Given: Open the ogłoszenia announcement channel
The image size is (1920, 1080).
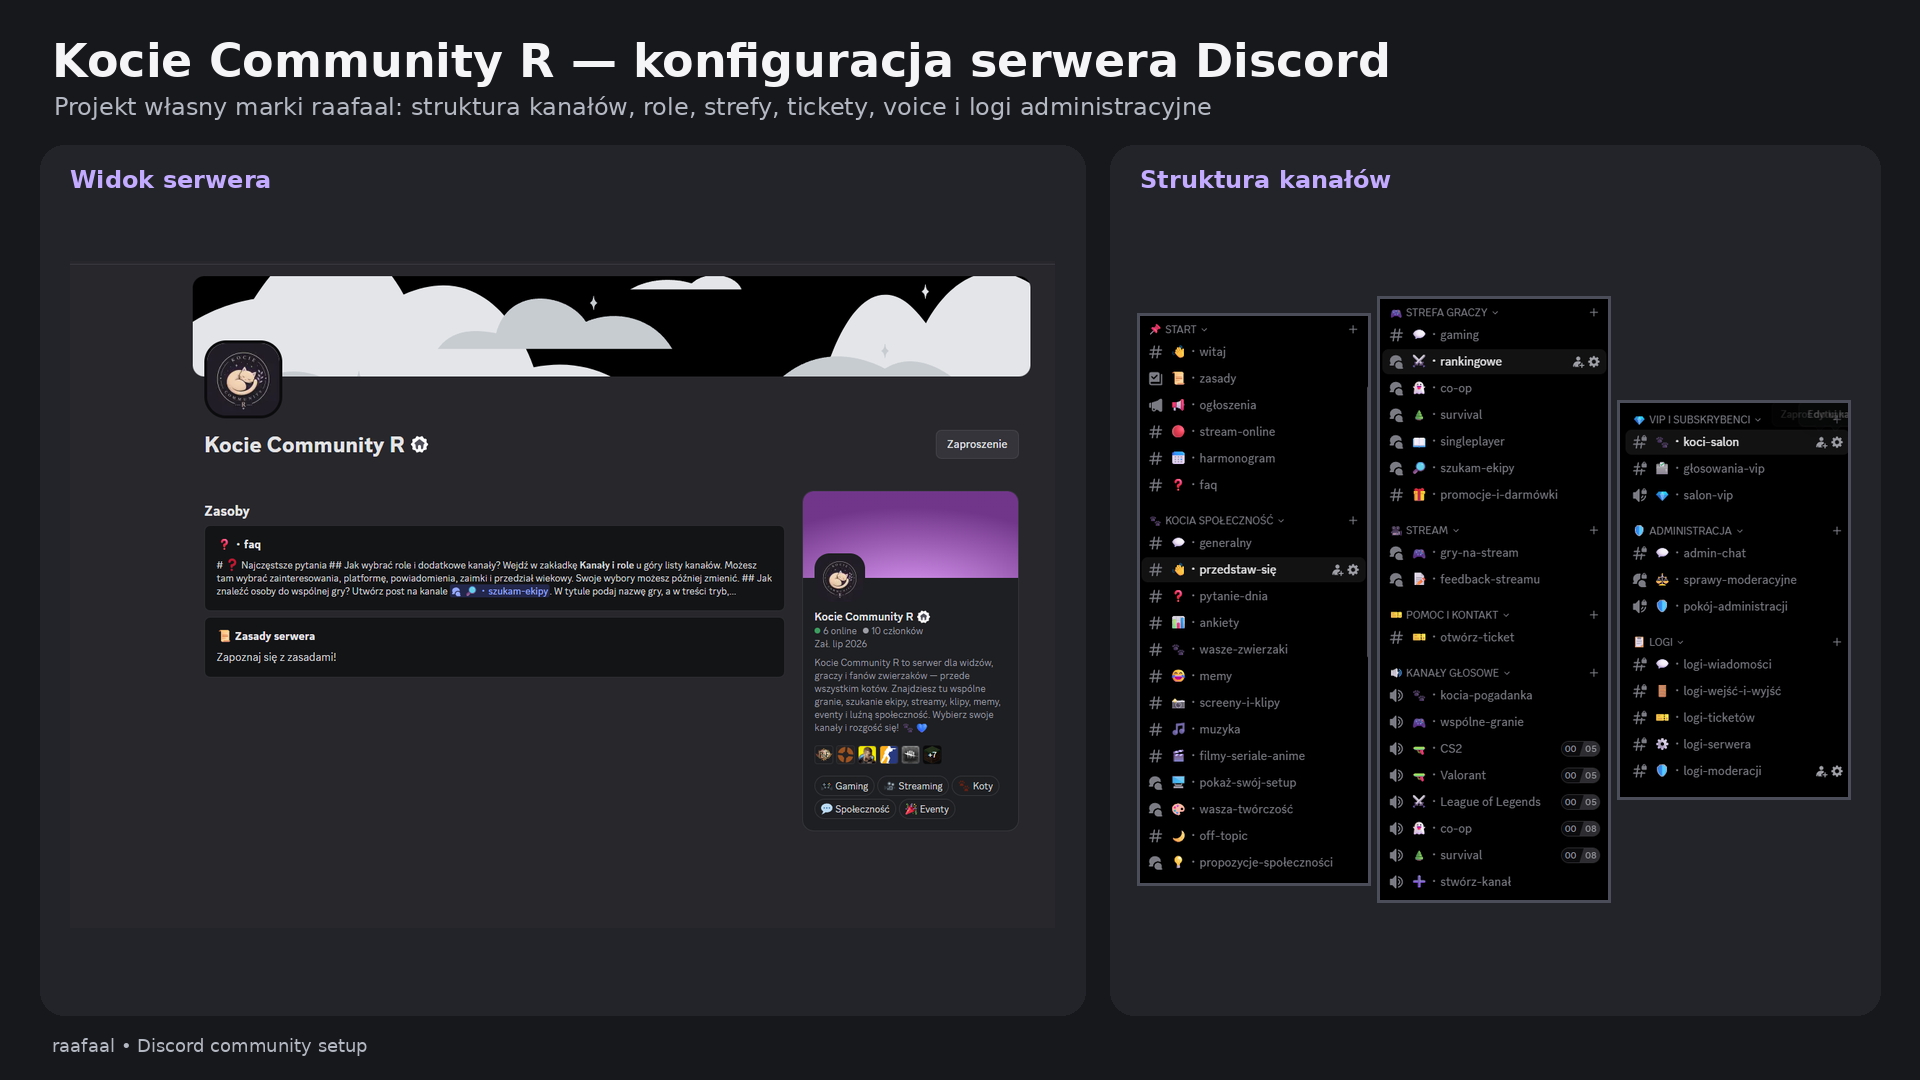Looking at the screenshot, I should tap(1254, 405).
